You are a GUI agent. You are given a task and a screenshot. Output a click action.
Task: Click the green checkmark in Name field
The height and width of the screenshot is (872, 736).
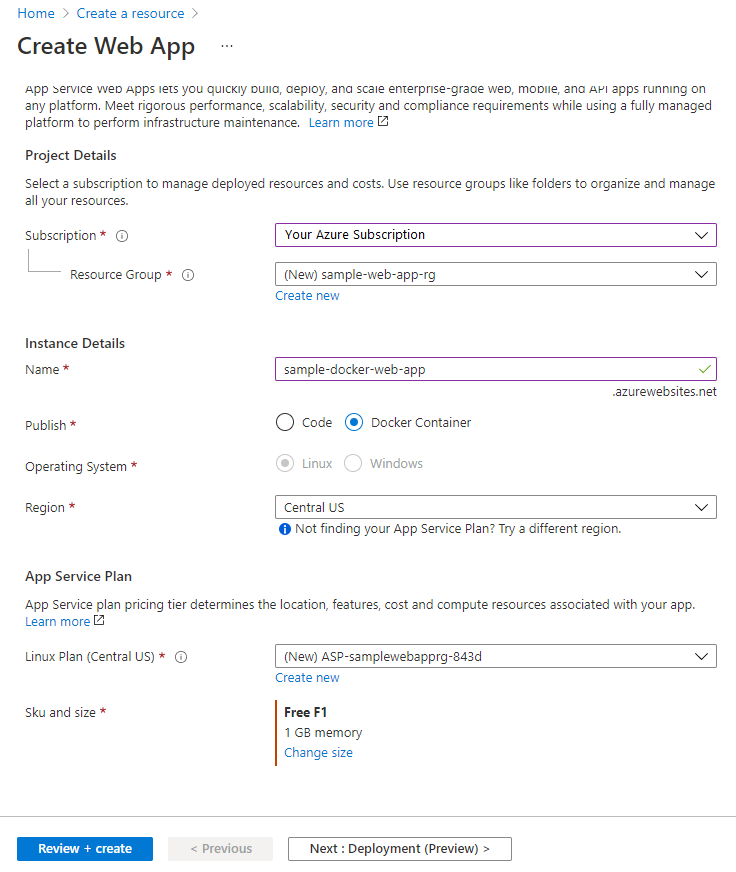point(705,368)
